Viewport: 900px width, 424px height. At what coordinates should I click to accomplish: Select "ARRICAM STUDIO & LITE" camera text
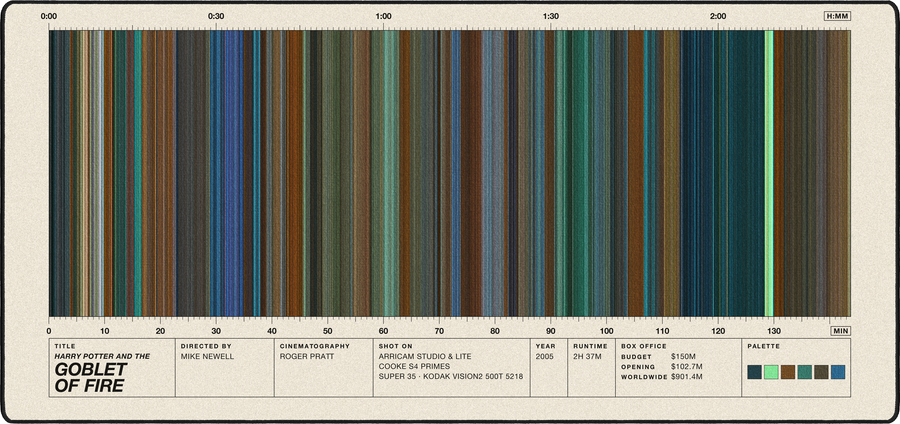pos(425,356)
